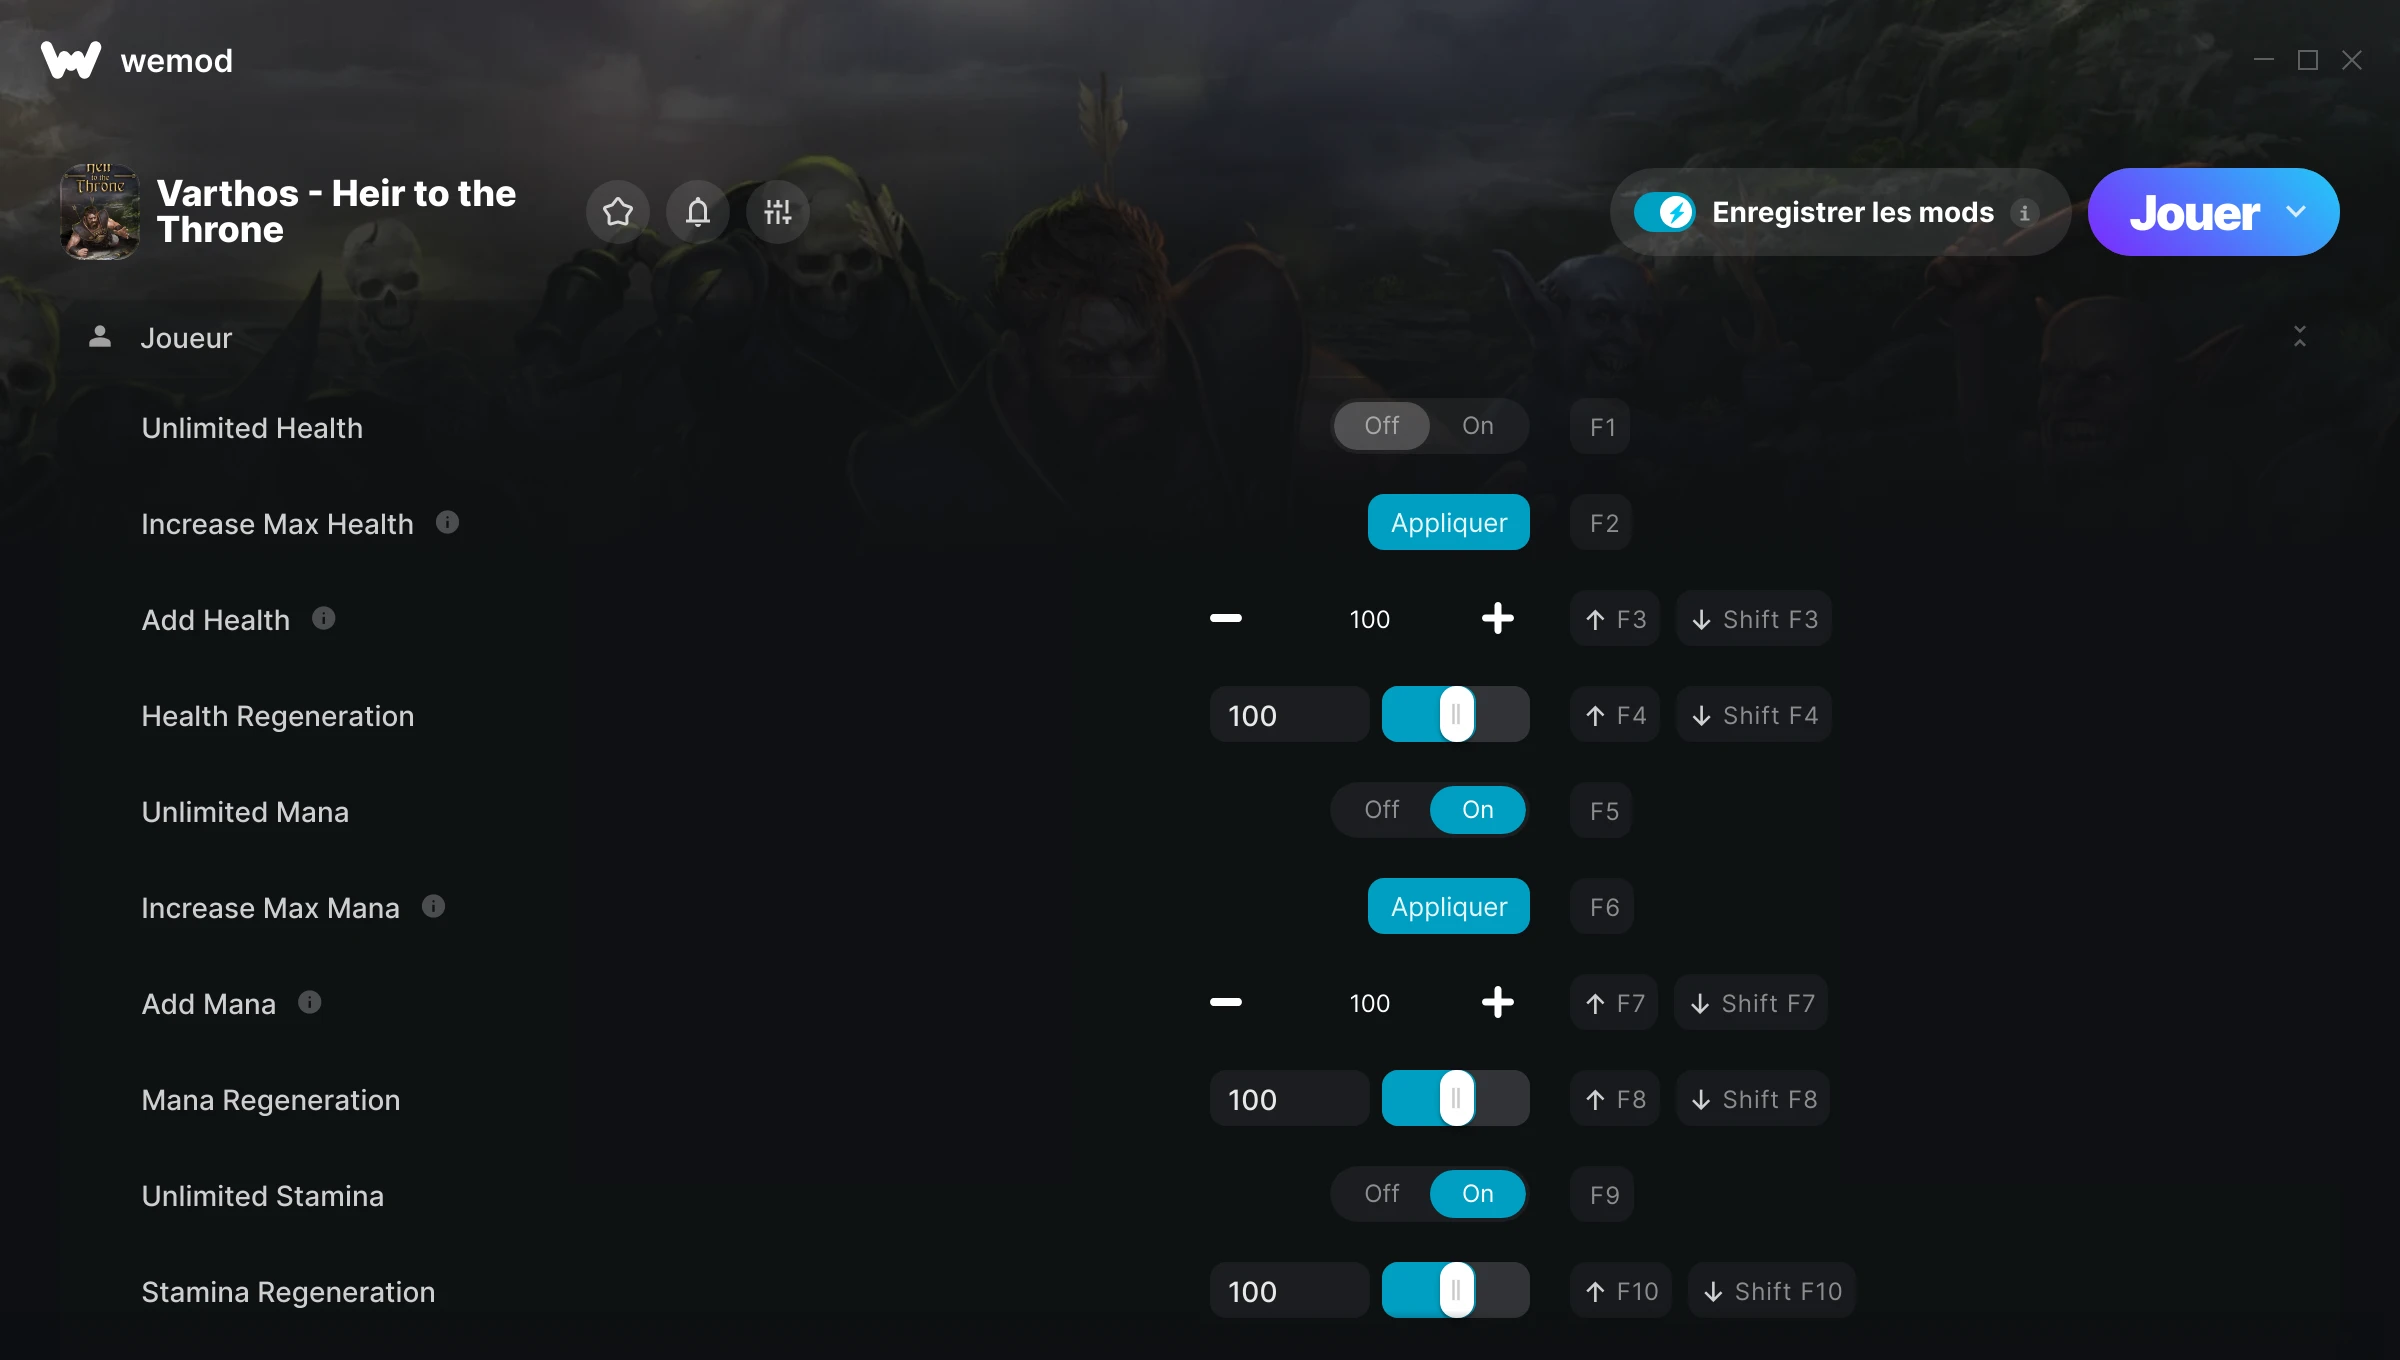Click info icon next to Enregistrer les mods
The image size is (2400, 1360).
click(2024, 213)
